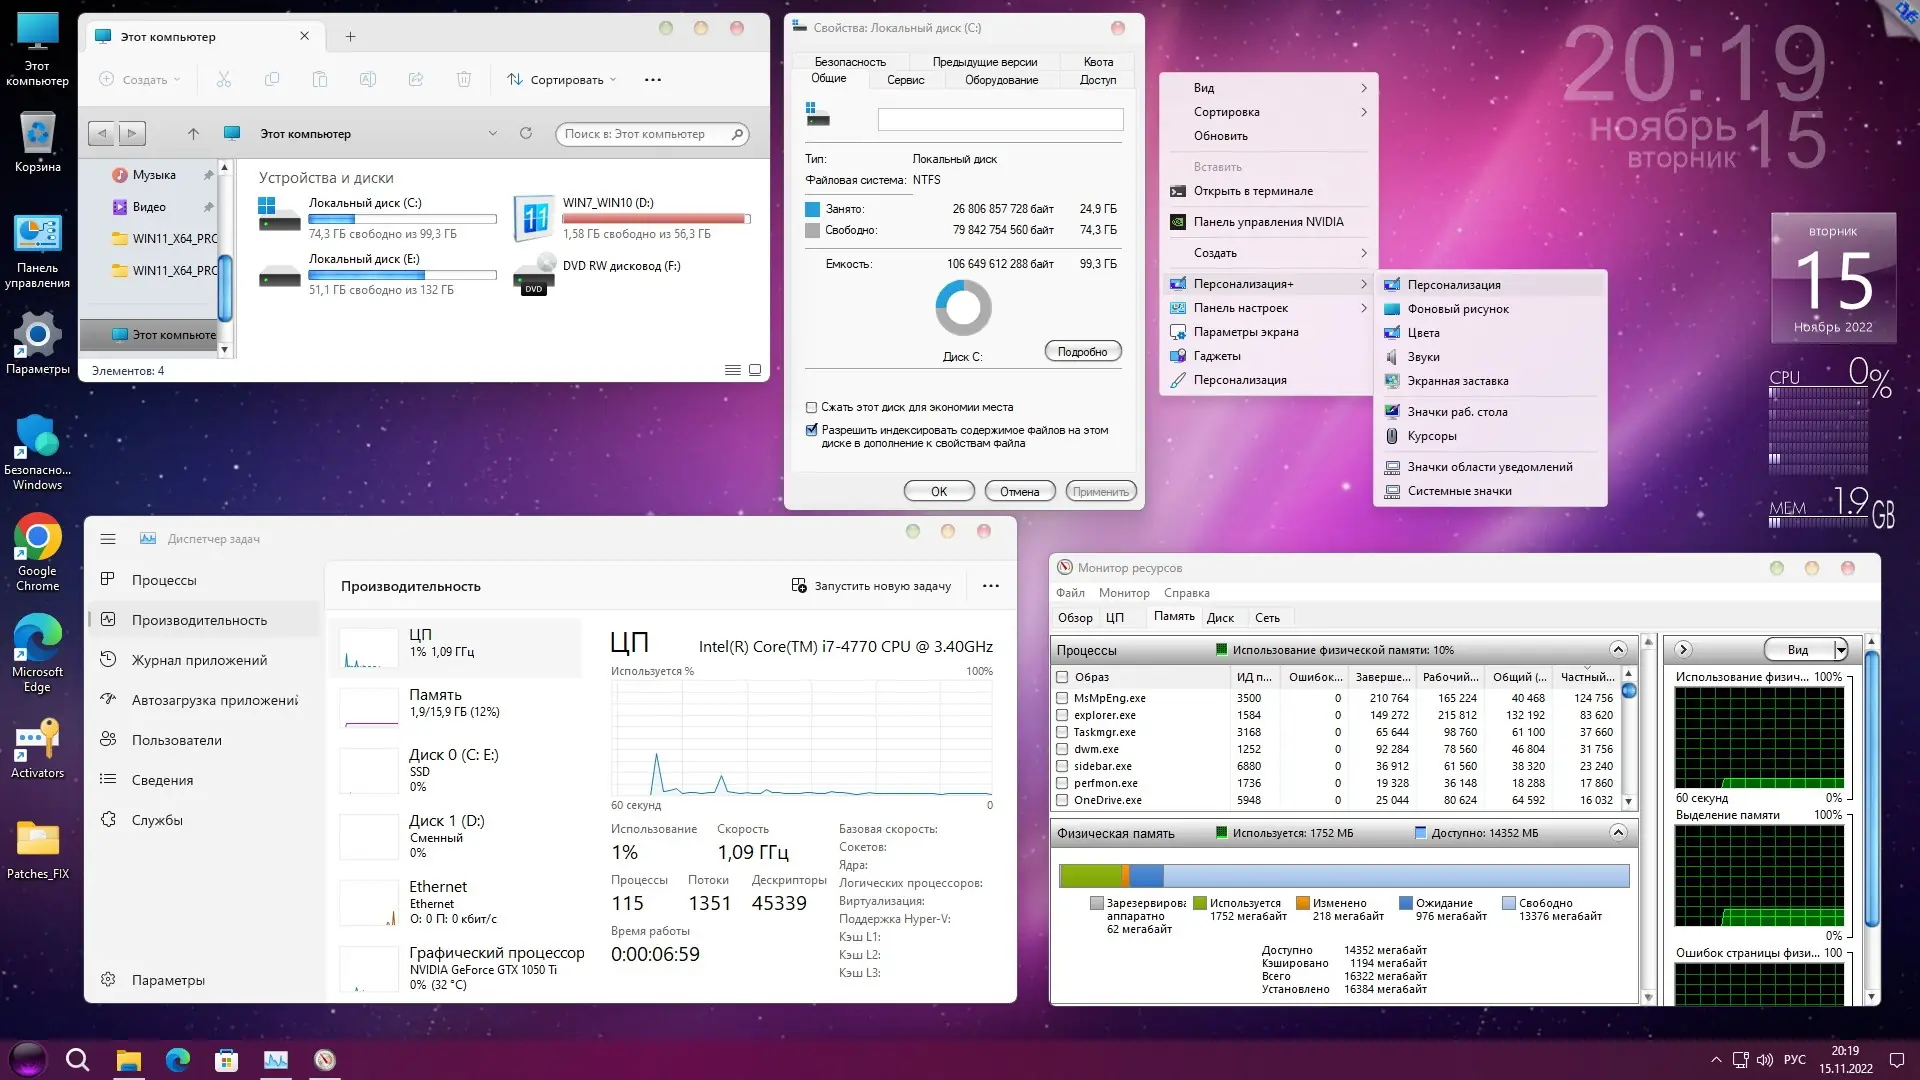This screenshot has height=1080, width=1920.
Task: Click the red usage bar of WIN7_WIN10 (D:)
Action: click(x=655, y=218)
